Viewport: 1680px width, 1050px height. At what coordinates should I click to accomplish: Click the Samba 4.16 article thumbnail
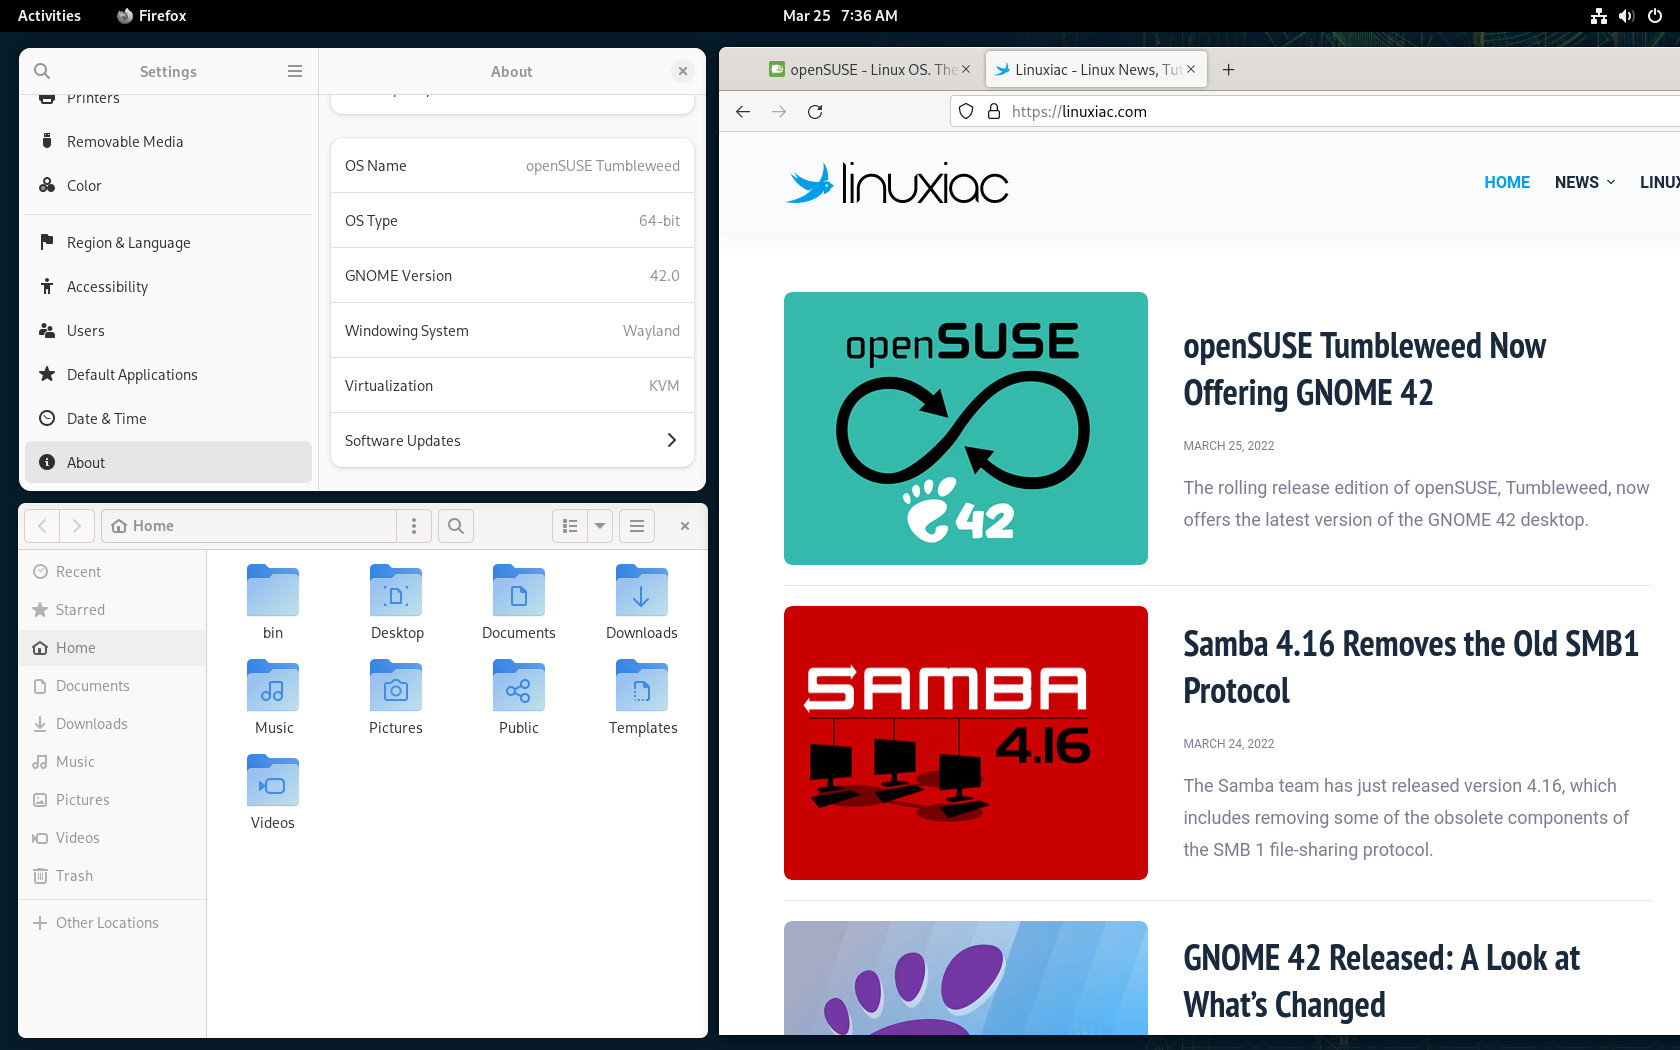point(966,743)
